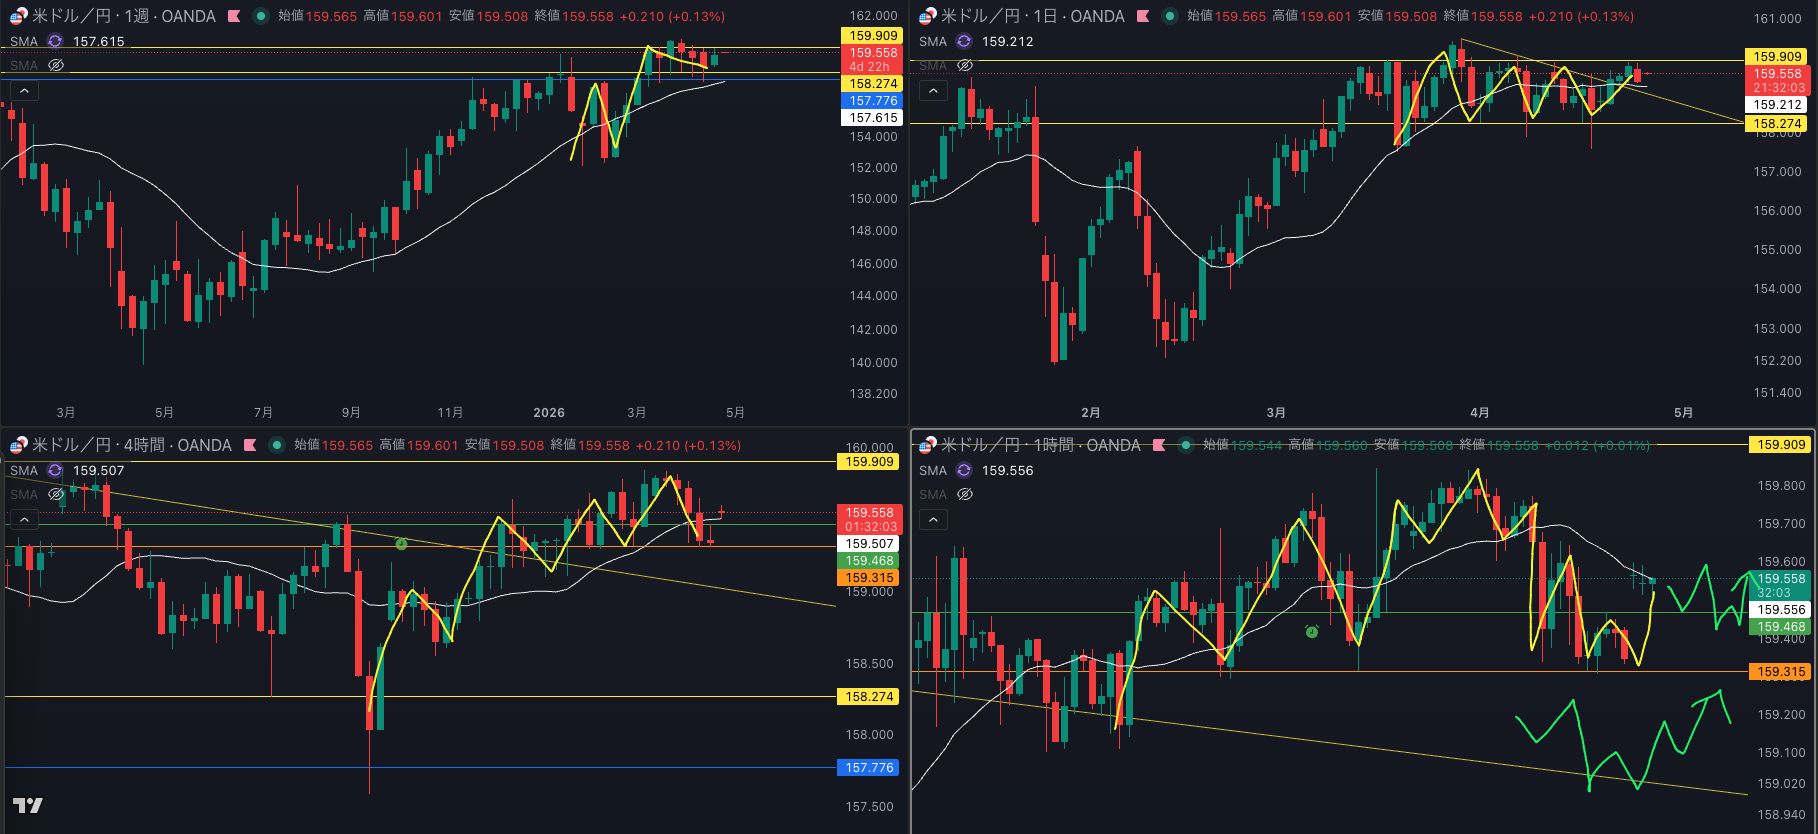This screenshot has height=834, width=1818.
Task: Click the red 159.558 4d 22h label on weekly chart
Action: pyautogui.click(x=873, y=59)
